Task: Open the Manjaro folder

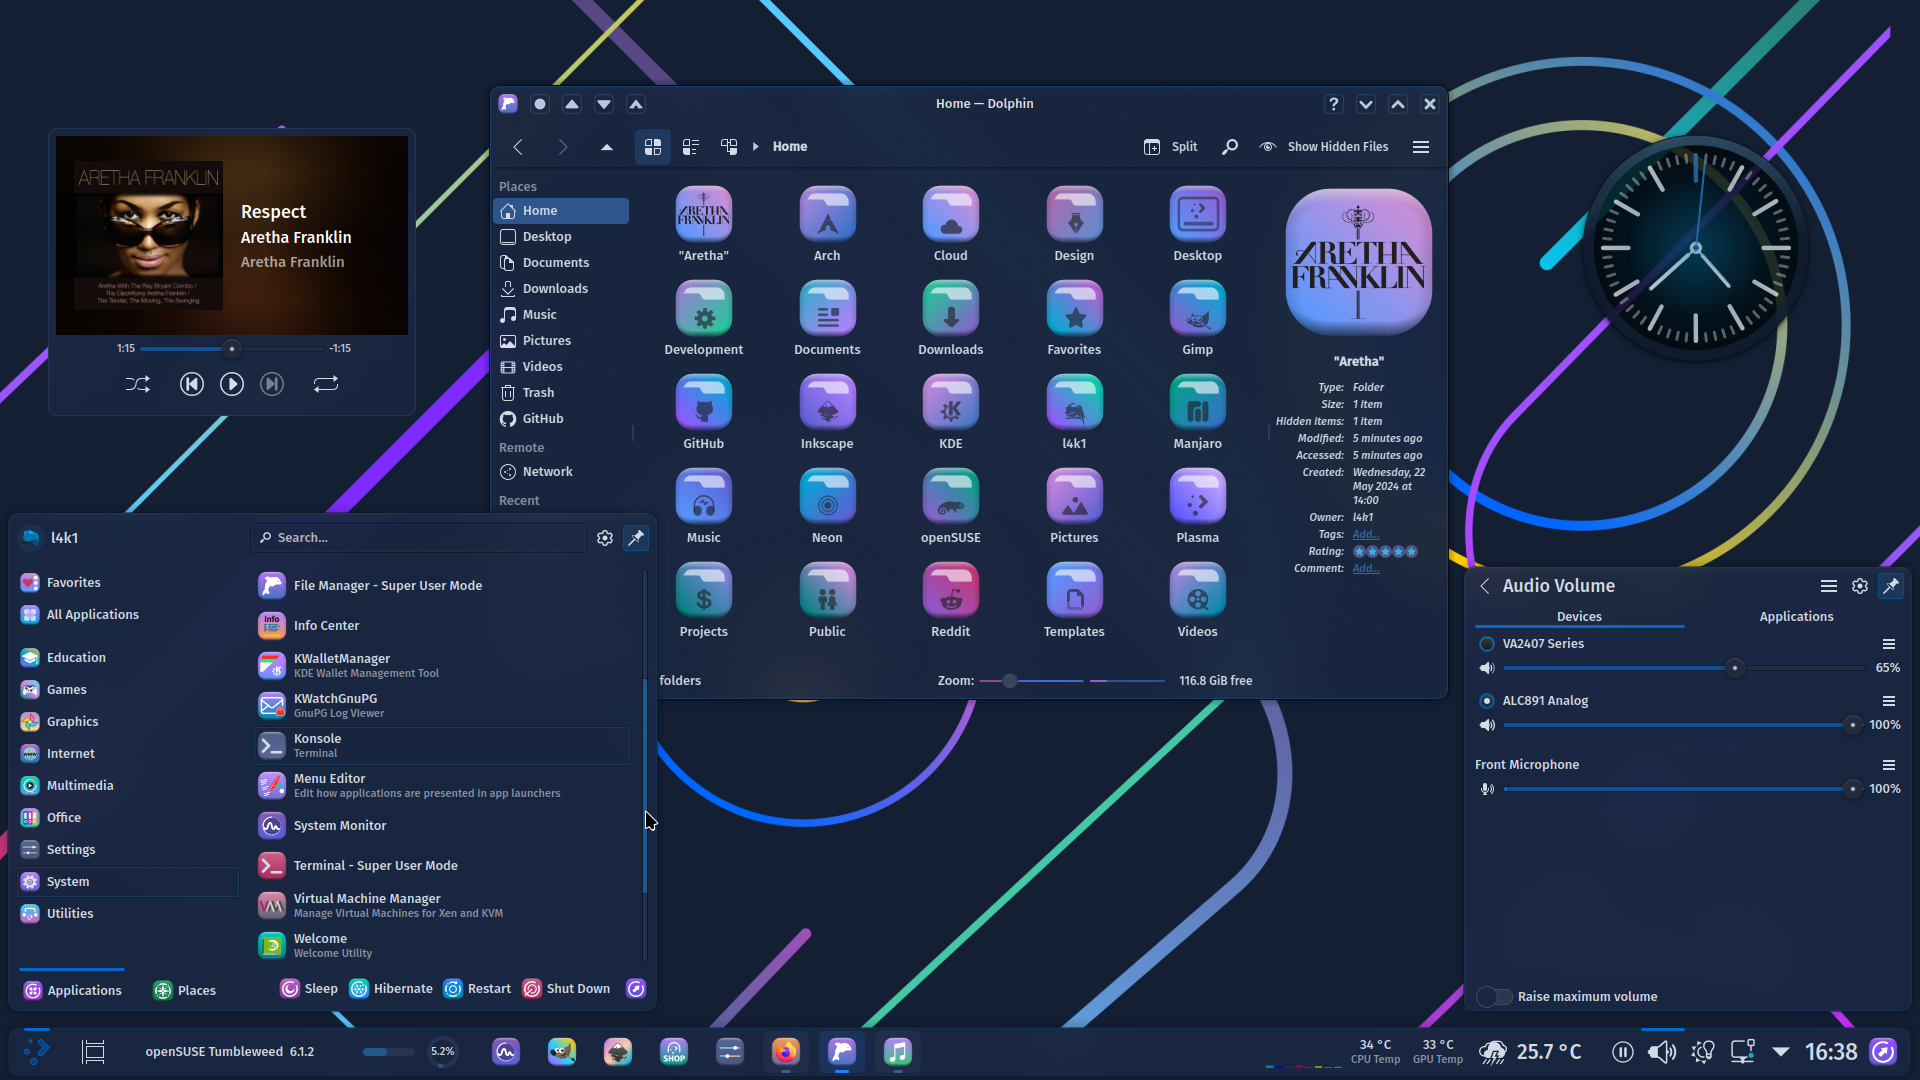Action: (x=1197, y=412)
